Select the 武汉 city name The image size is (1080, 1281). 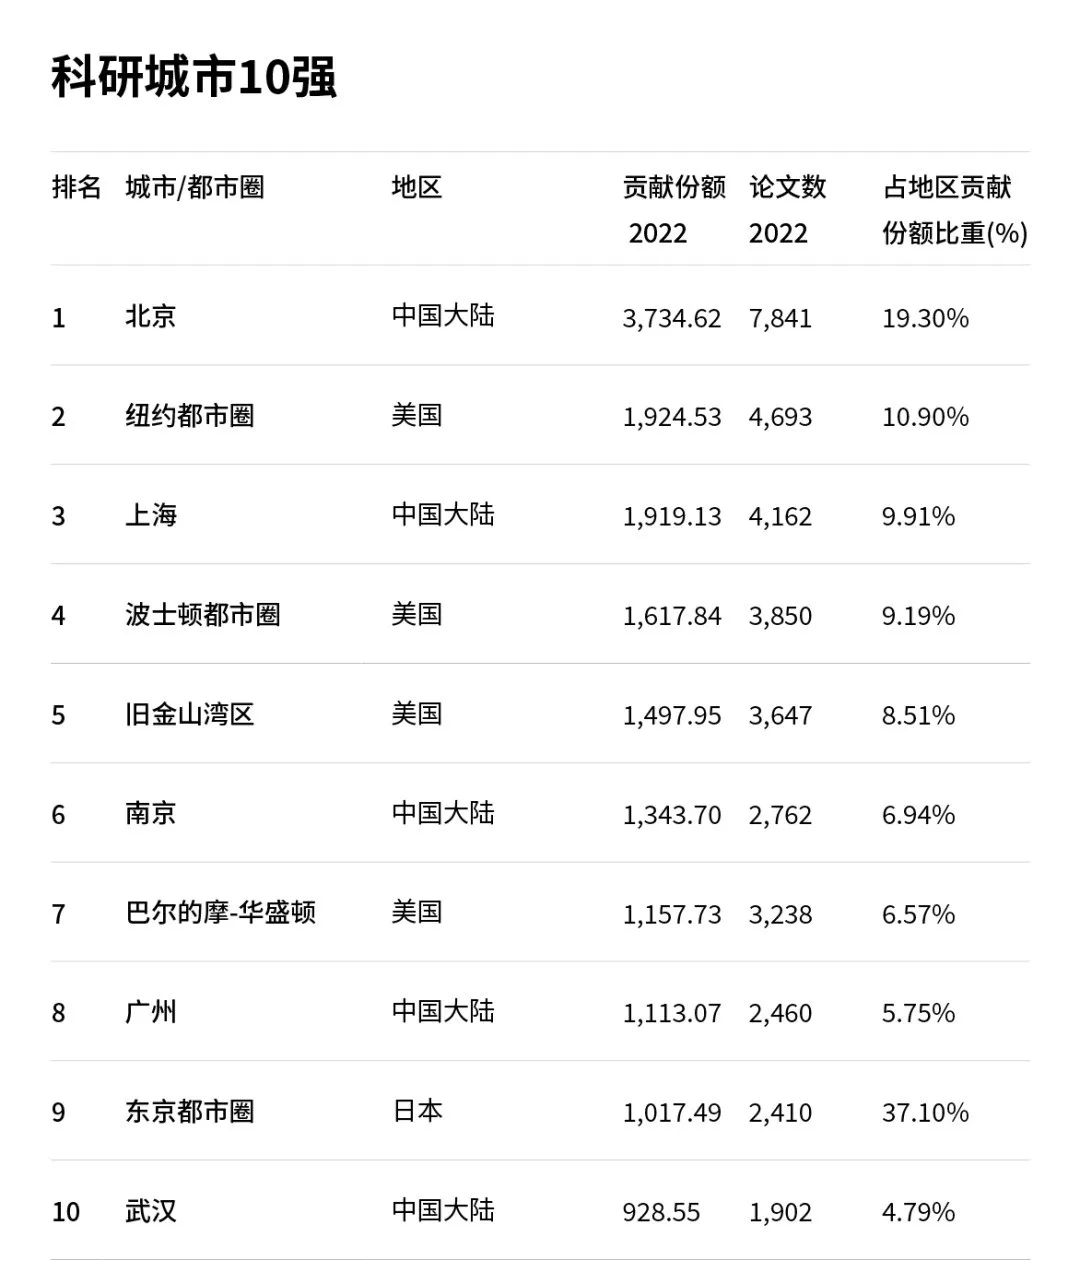pyautogui.click(x=151, y=1211)
